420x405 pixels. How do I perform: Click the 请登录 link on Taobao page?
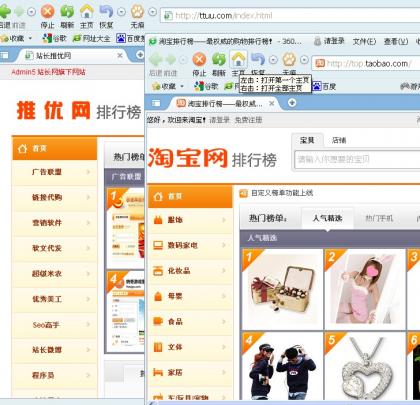point(219,120)
